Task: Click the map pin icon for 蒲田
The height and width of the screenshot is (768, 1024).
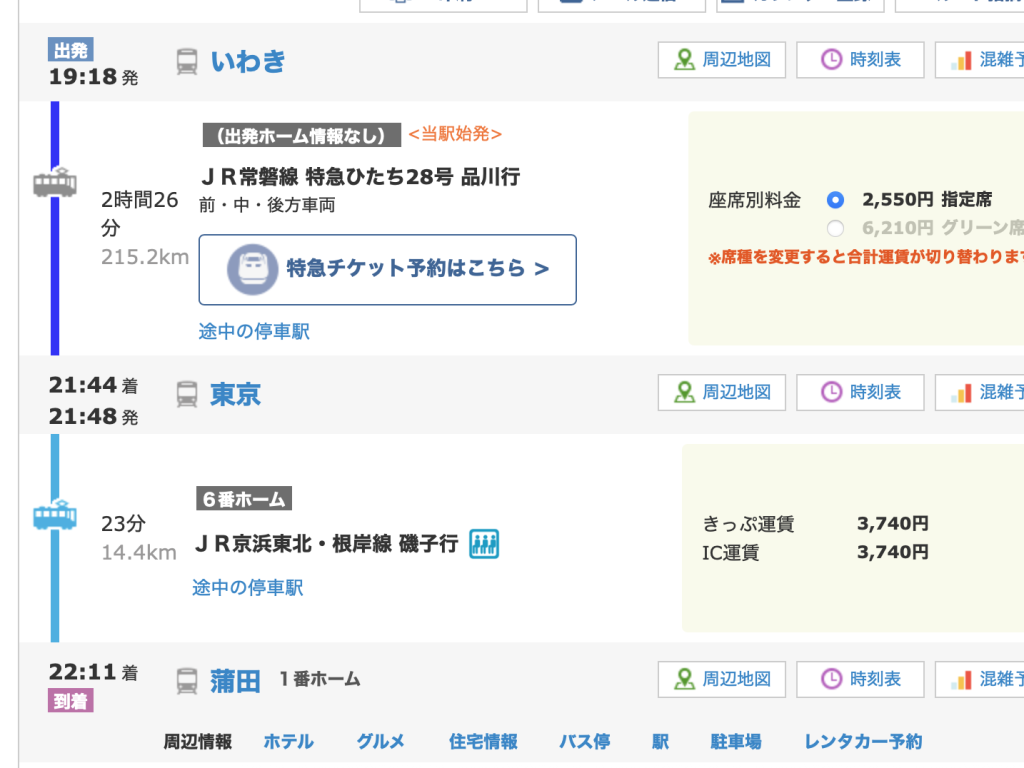Action: (x=685, y=679)
